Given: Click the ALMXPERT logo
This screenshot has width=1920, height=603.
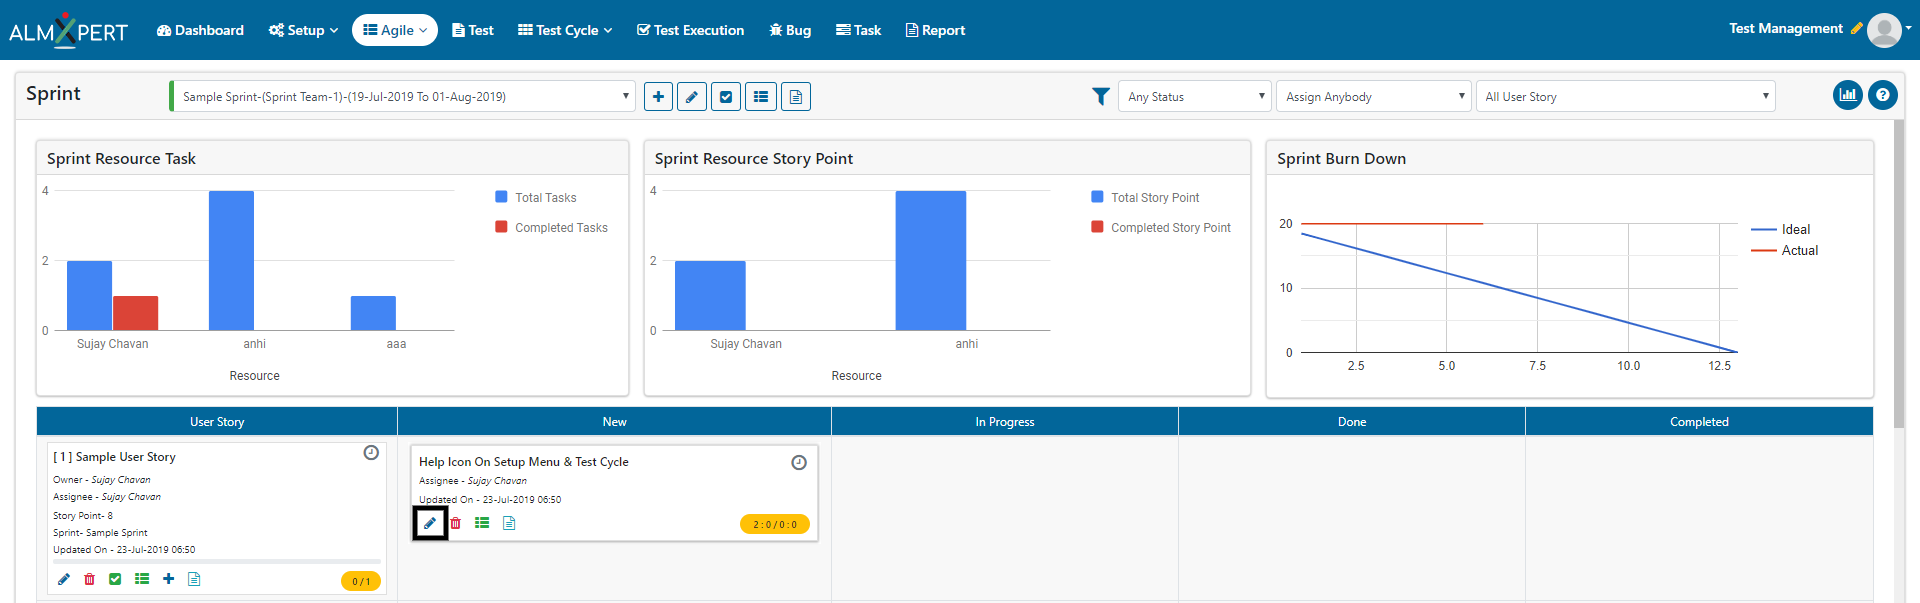Looking at the screenshot, I should (68, 30).
